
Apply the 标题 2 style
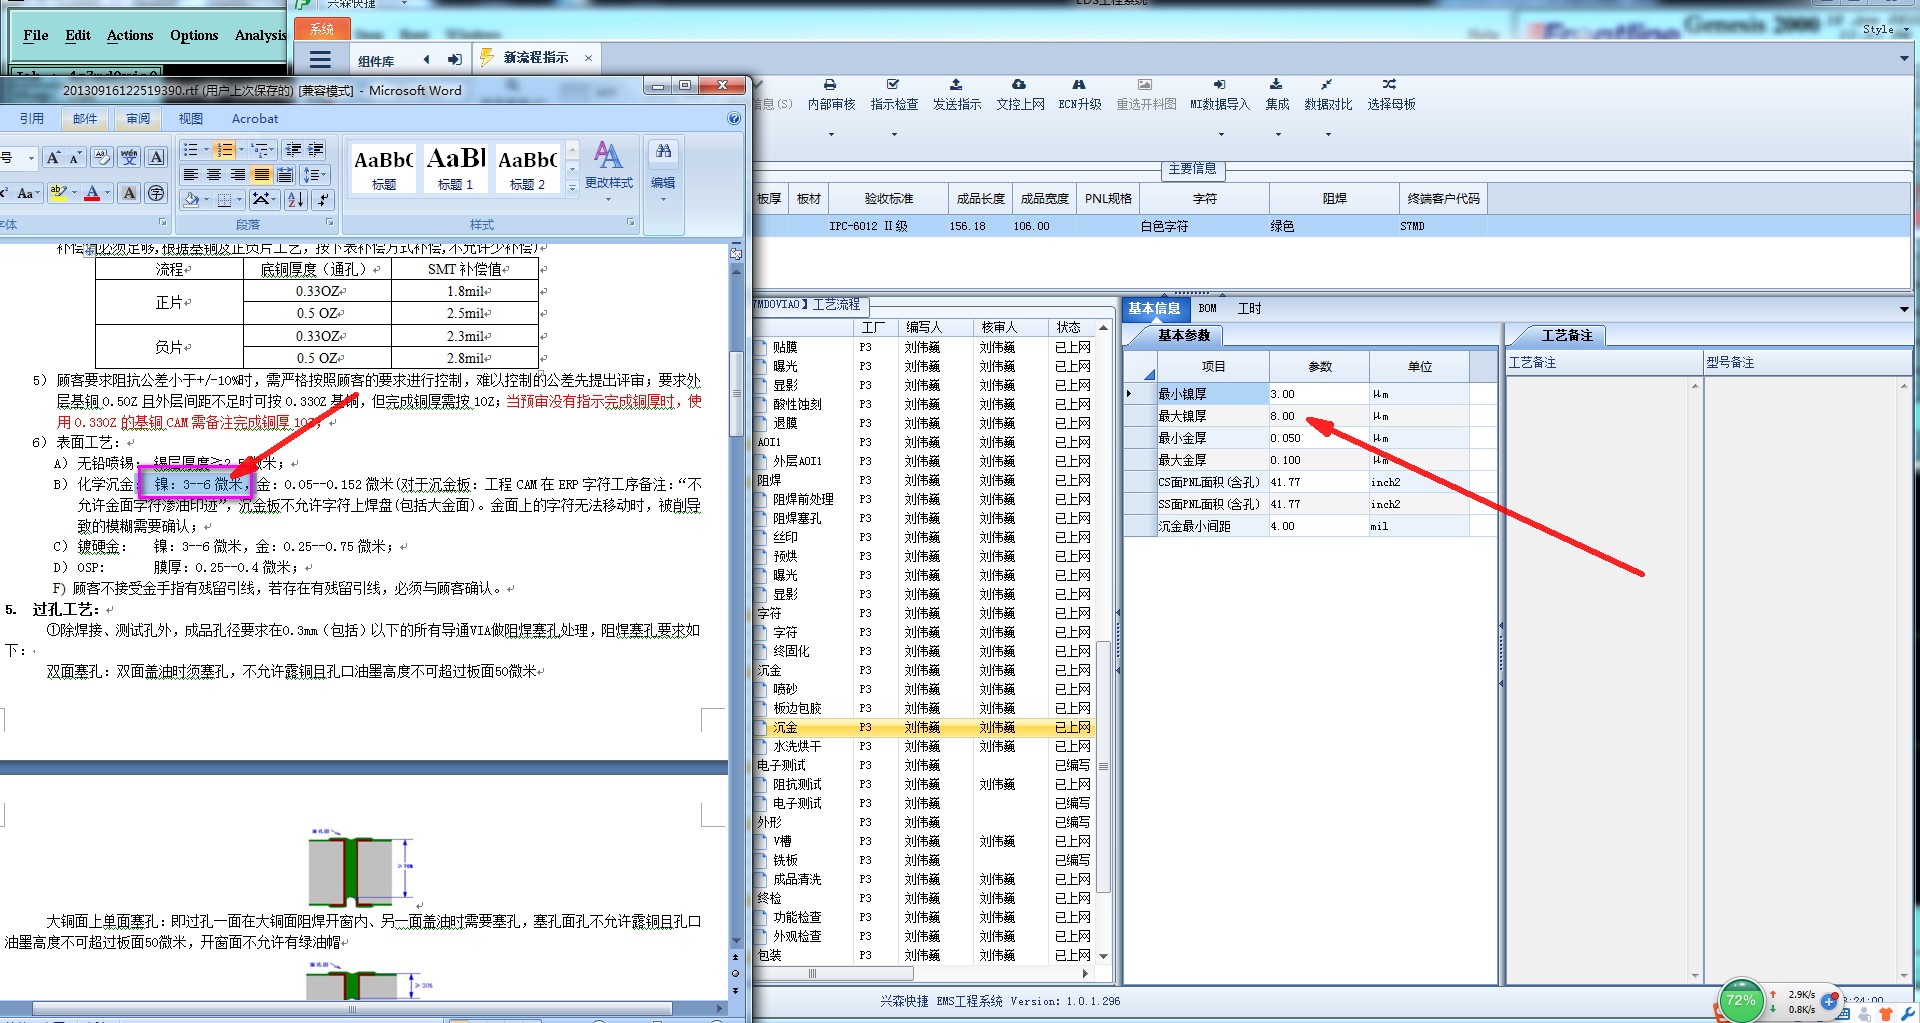527,168
